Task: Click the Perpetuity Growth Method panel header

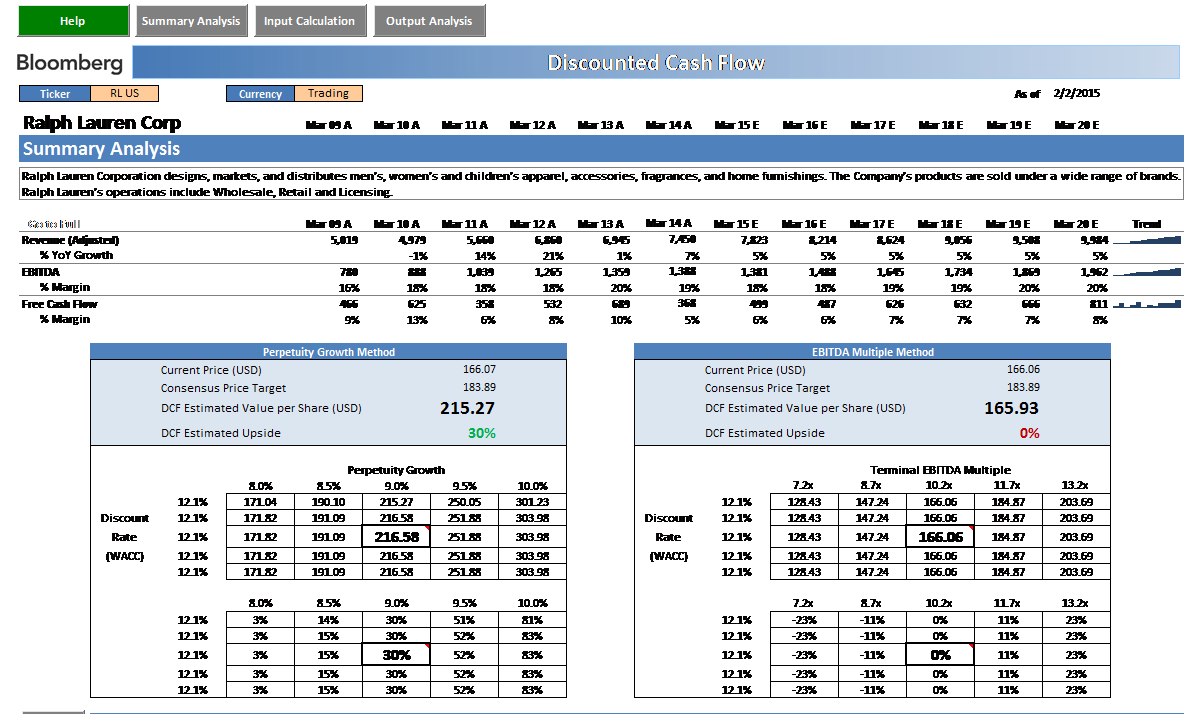Action: (329, 351)
